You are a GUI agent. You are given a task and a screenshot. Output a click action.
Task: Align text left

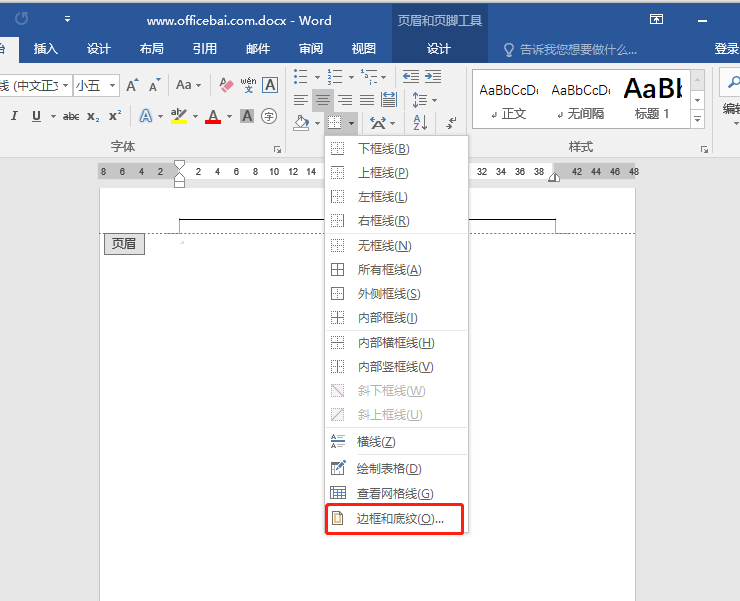tap(301, 100)
